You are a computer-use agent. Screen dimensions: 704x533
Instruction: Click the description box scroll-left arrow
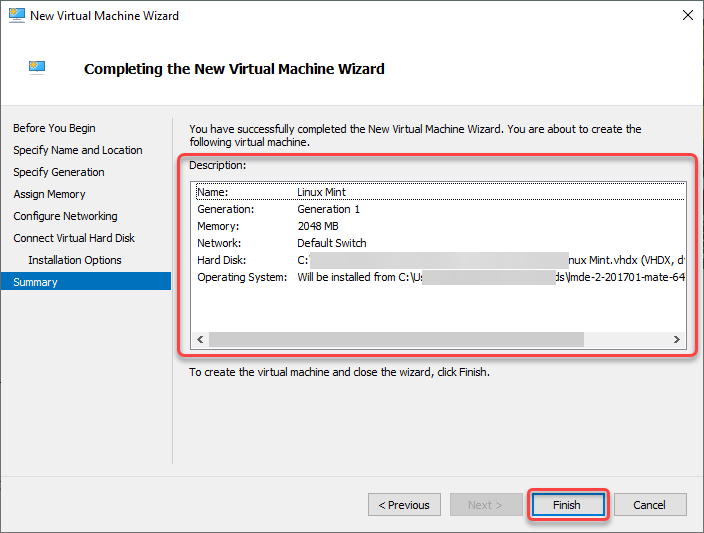[x=200, y=339]
